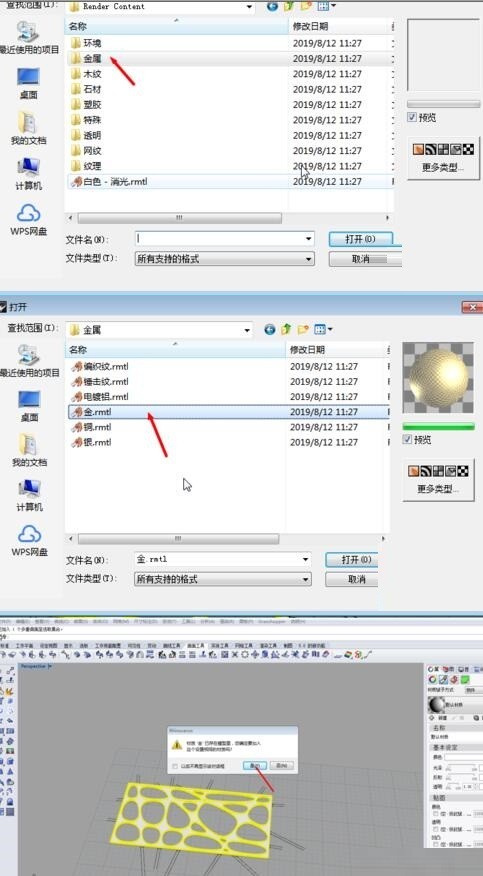This screenshot has height=876, width=483.
Task: Enable 颜色 texture checkbox in Rhino 贴图 section
Action: (x=436, y=814)
